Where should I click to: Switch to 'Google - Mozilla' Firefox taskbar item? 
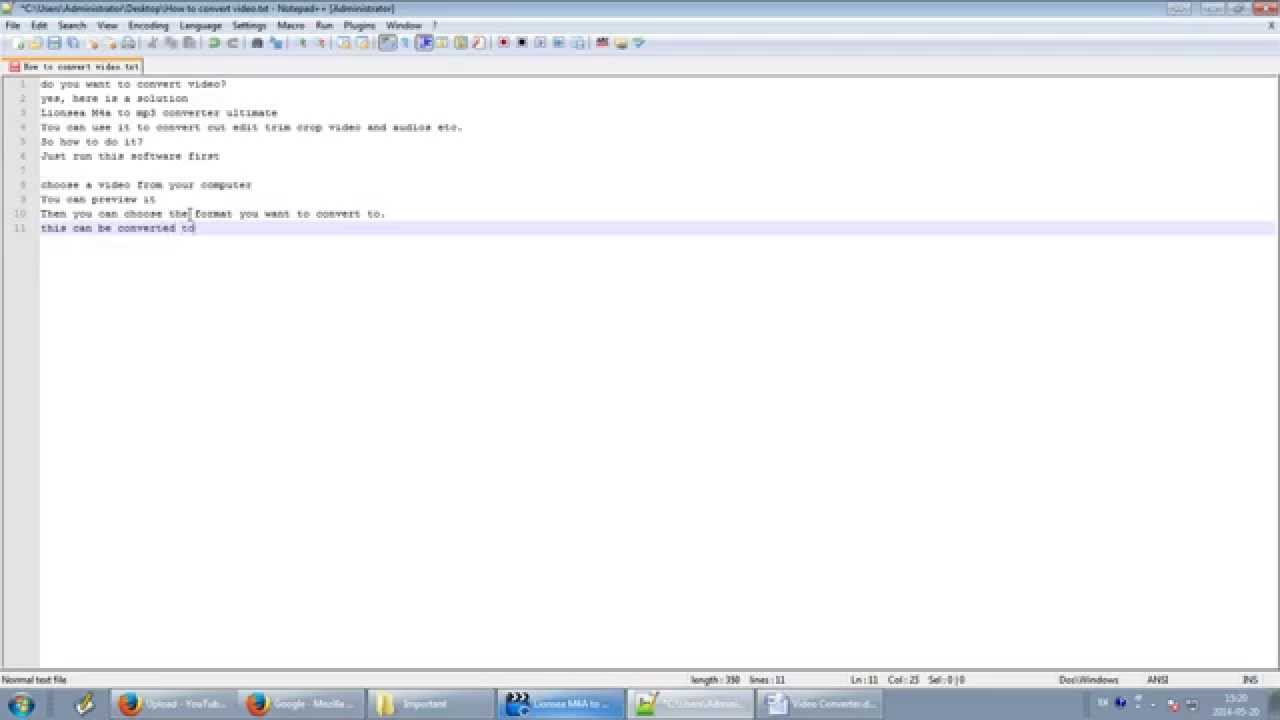pyautogui.click(x=302, y=704)
